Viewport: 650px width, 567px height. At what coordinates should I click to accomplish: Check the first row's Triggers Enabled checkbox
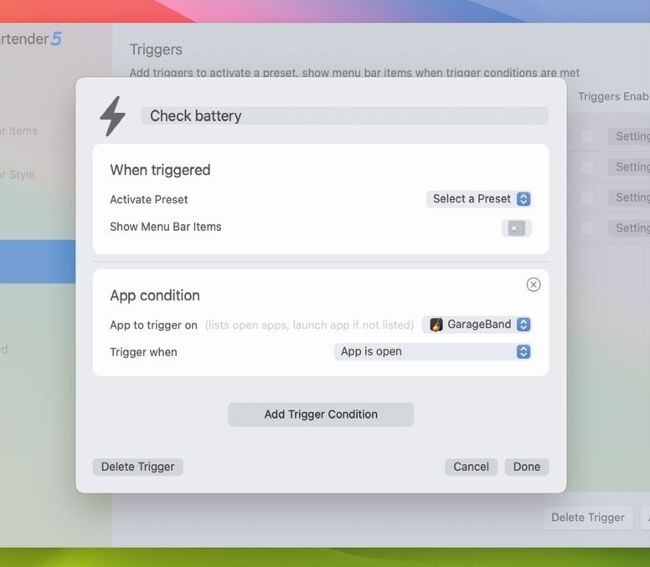coord(588,137)
